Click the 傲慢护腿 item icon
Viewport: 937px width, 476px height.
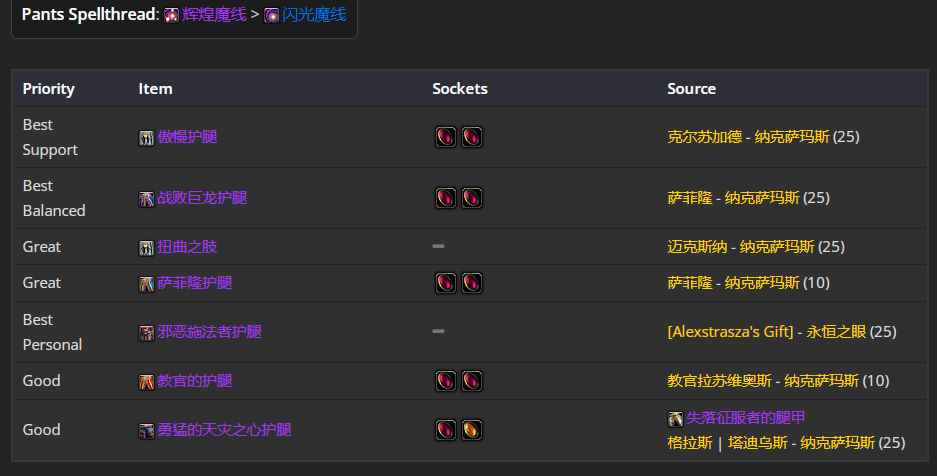146,138
